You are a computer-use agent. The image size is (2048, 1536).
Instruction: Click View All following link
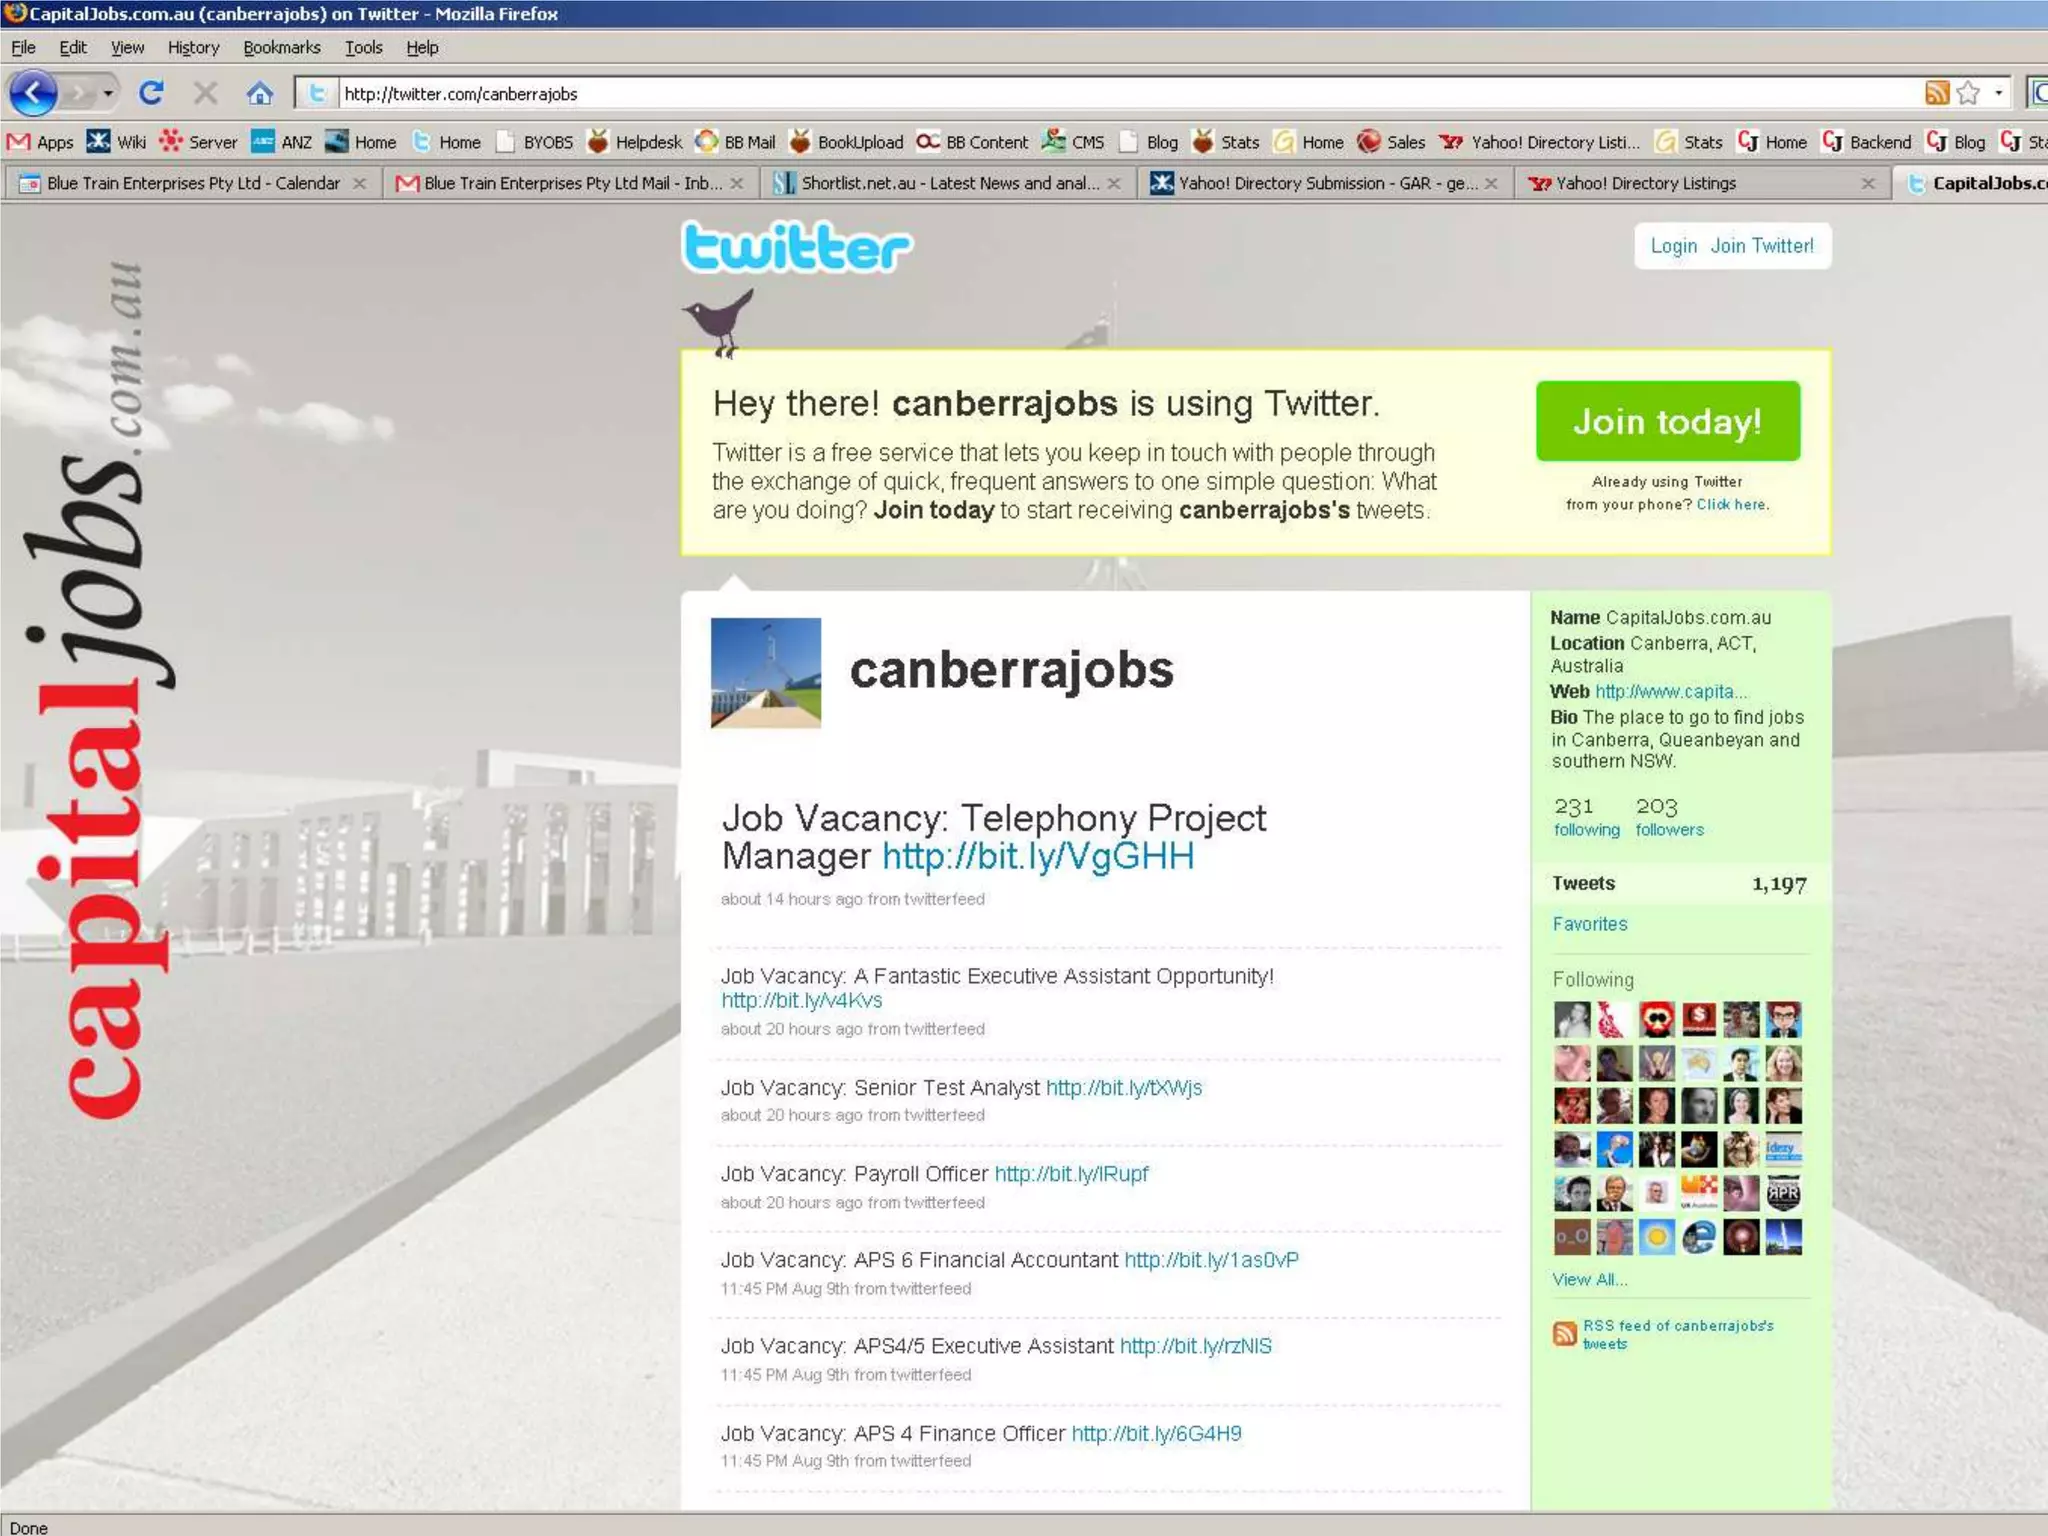(1589, 1279)
